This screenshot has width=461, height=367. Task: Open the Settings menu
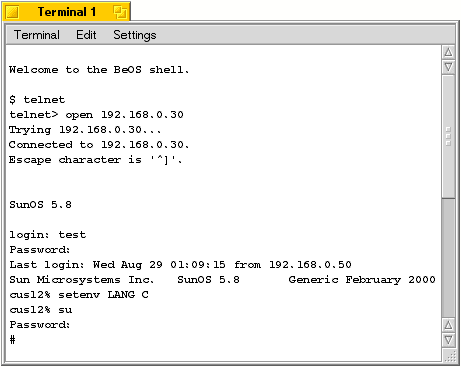coord(135,35)
